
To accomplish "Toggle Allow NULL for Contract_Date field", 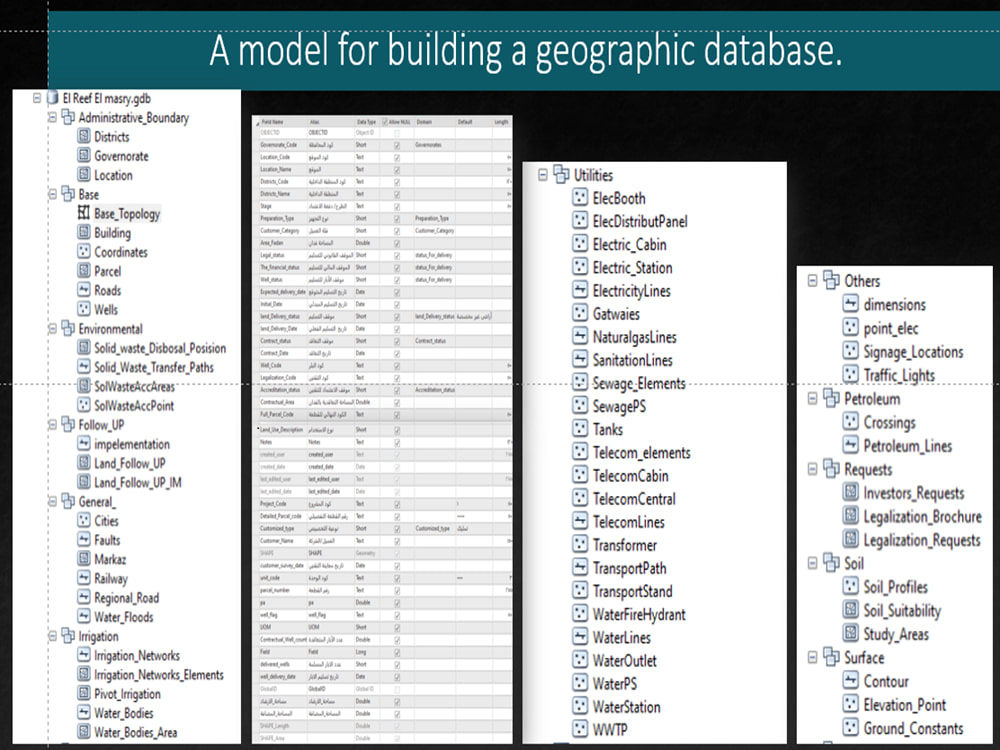I will (x=397, y=354).
